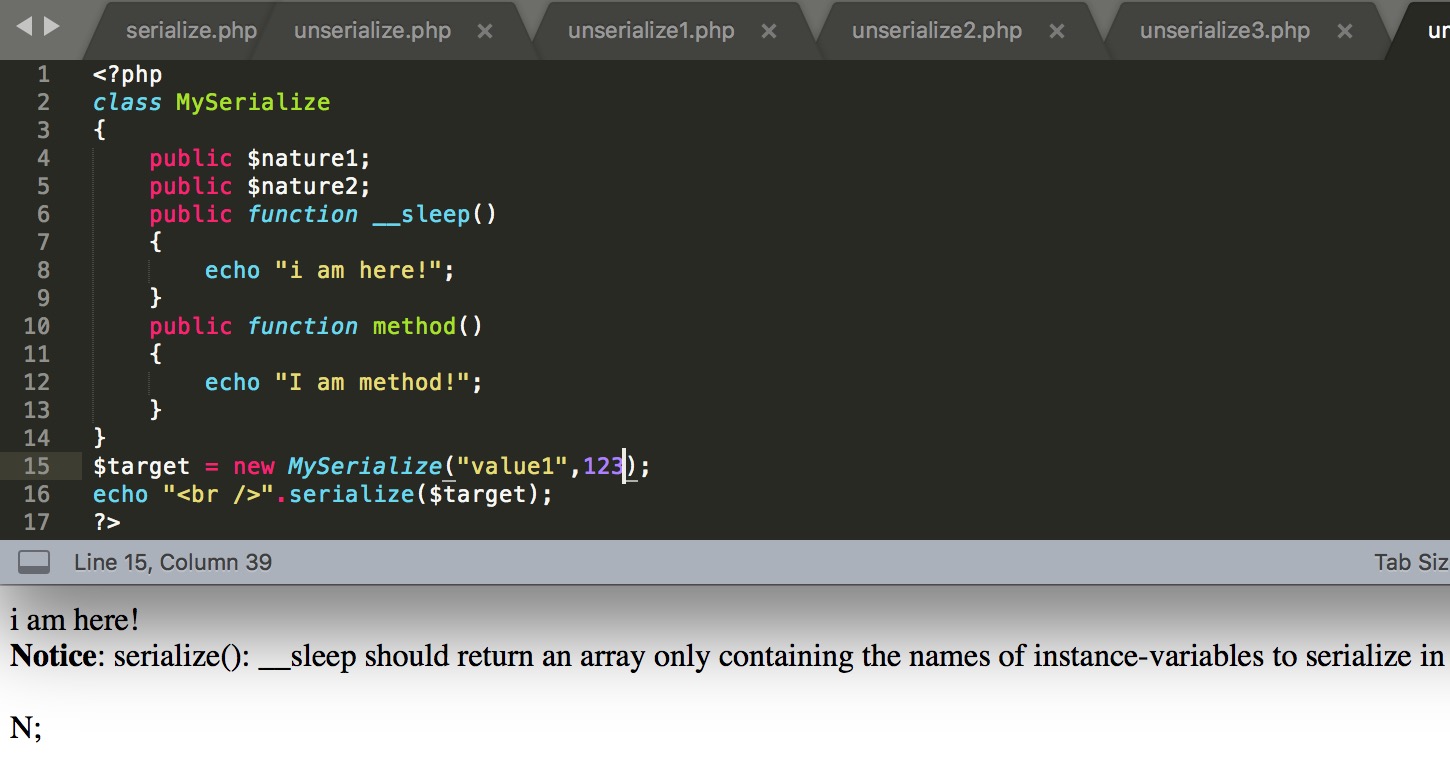The height and width of the screenshot is (760, 1450).
Task: Click the "<br />" string on line 16
Action: click(219, 494)
